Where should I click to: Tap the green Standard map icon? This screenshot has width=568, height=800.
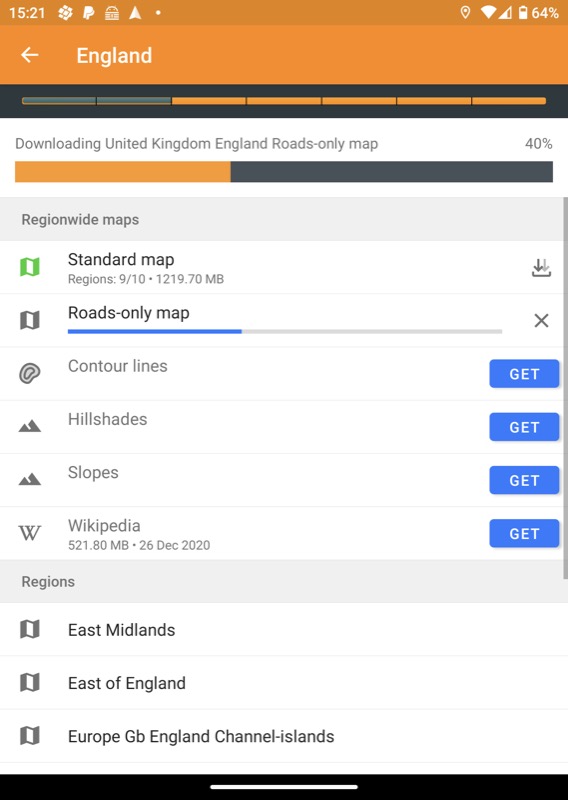[30, 267]
